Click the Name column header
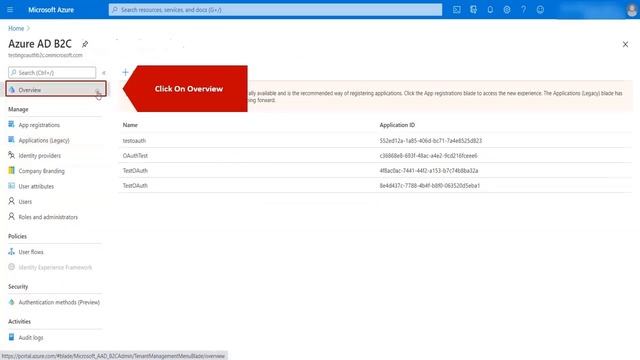Image resolution: width=640 pixels, height=360 pixels. [x=130, y=125]
